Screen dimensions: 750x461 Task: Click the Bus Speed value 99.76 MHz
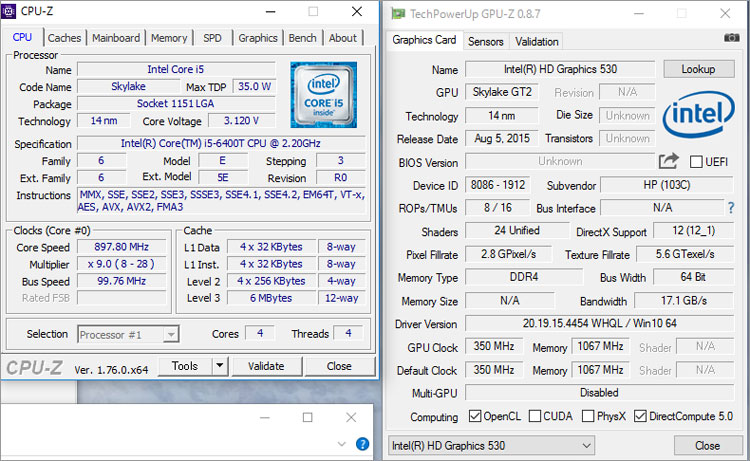121,281
